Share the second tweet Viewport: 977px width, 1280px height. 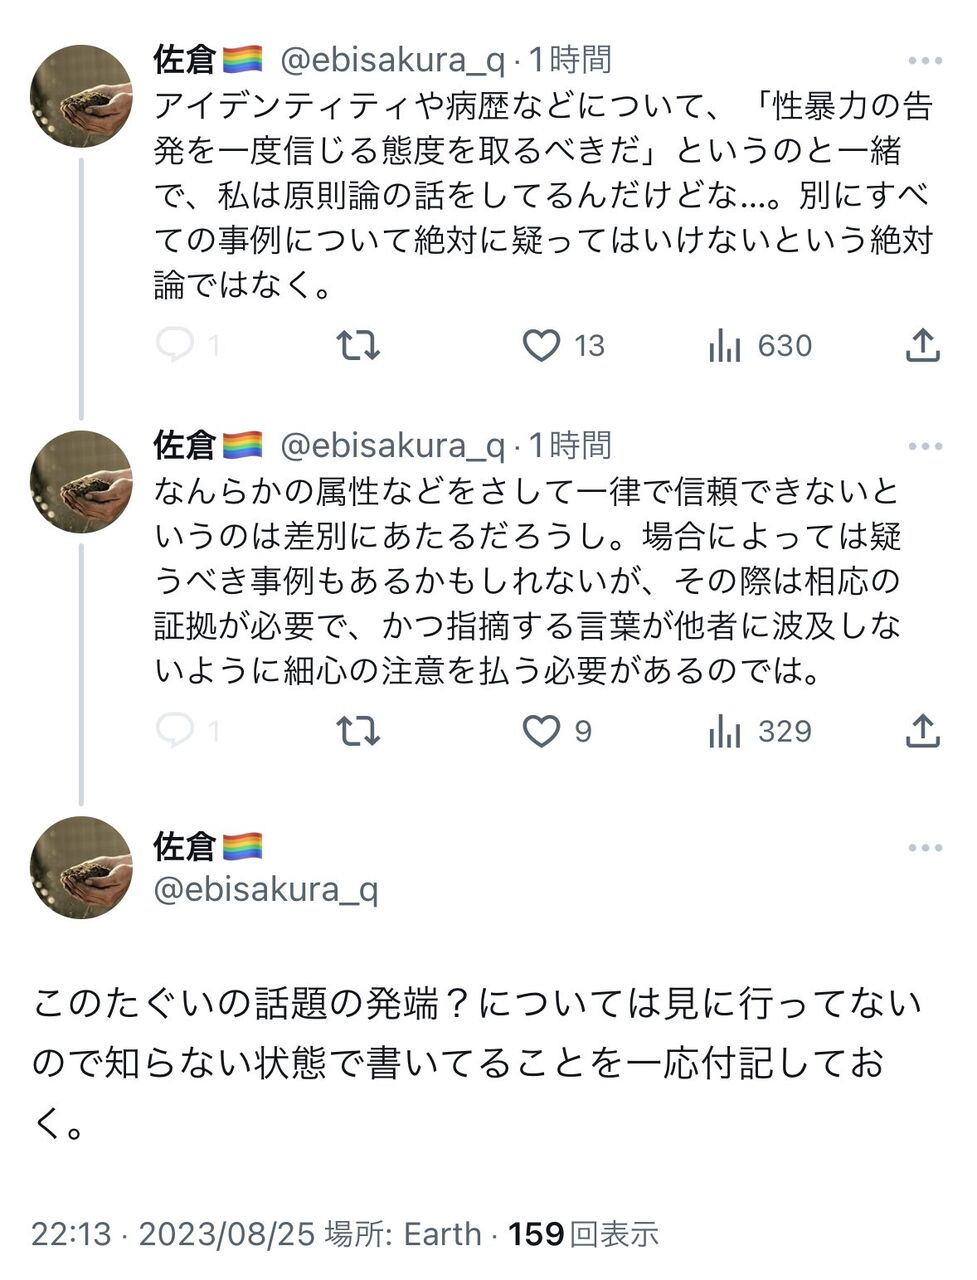[x=922, y=731]
